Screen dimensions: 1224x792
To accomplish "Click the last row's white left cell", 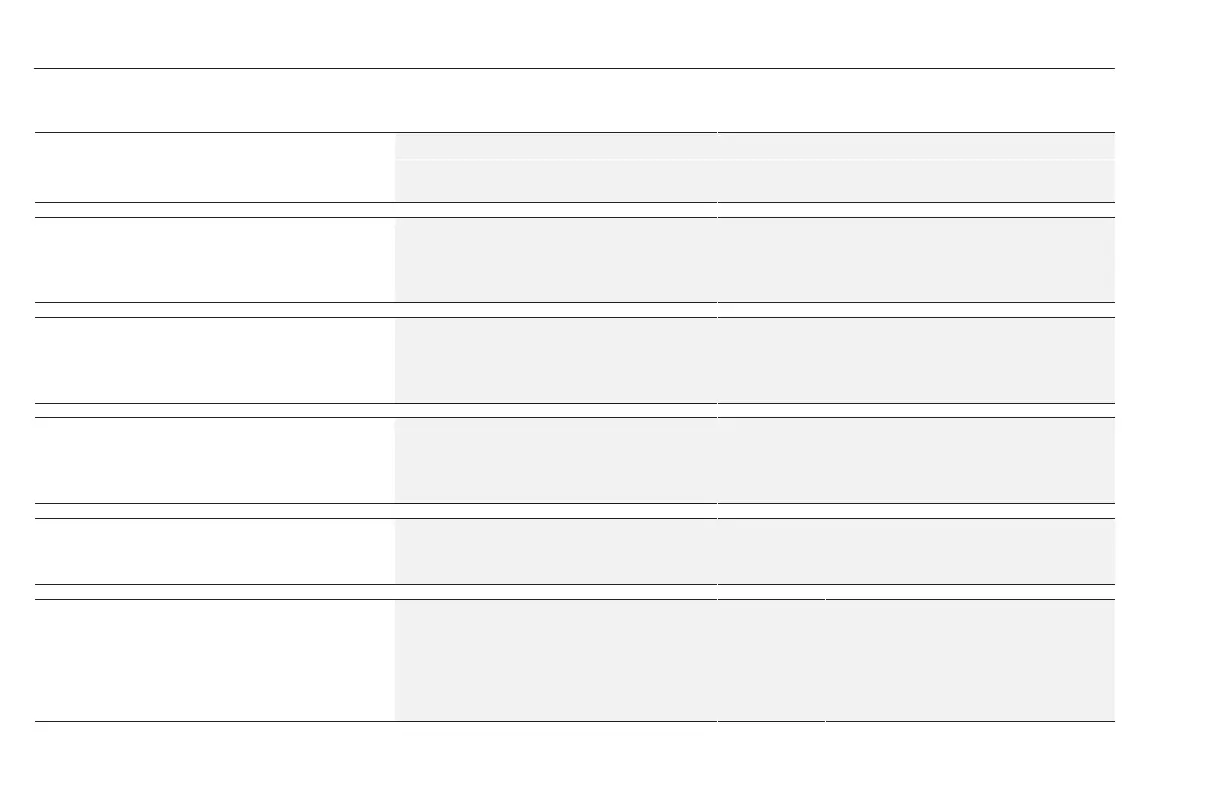I will pyautogui.click(x=215, y=660).
